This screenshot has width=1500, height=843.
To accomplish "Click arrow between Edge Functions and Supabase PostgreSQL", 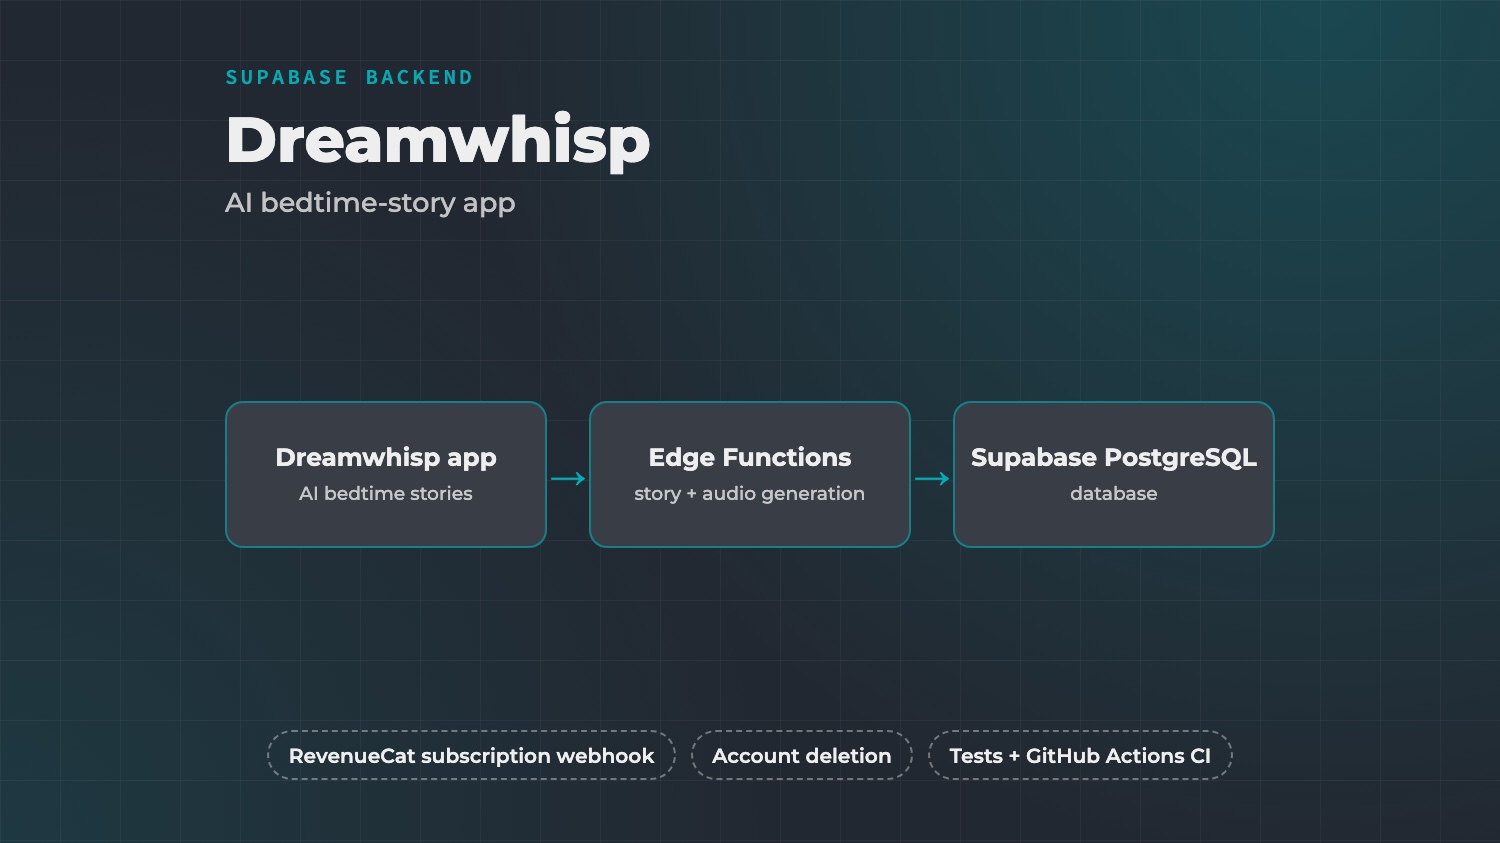I will coord(932,479).
